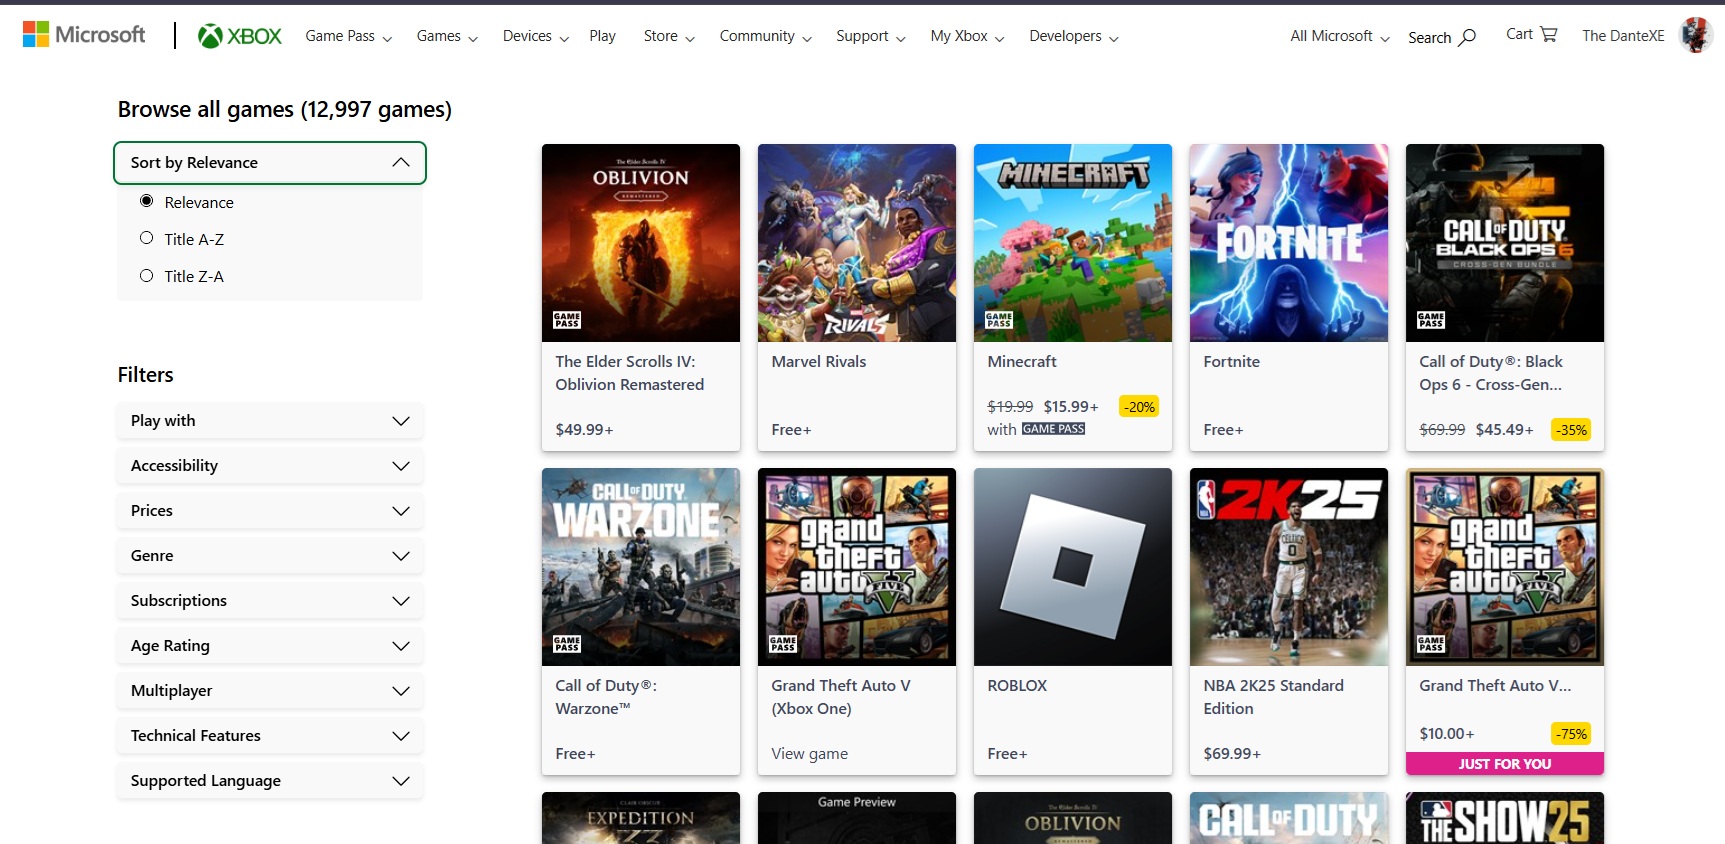Click The DanteXE account name

click(x=1623, y=36)
